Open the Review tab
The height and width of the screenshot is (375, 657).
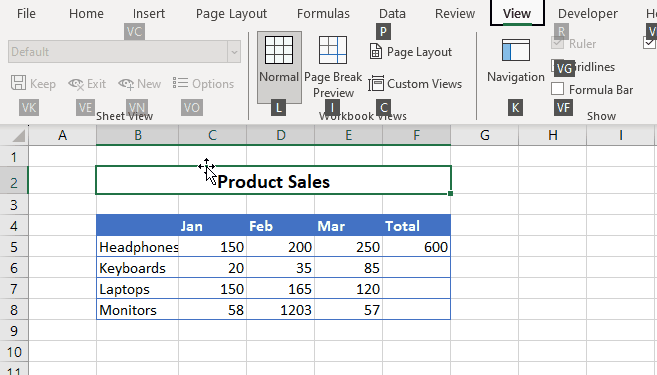pyautogui.click(x=455, y=13)
